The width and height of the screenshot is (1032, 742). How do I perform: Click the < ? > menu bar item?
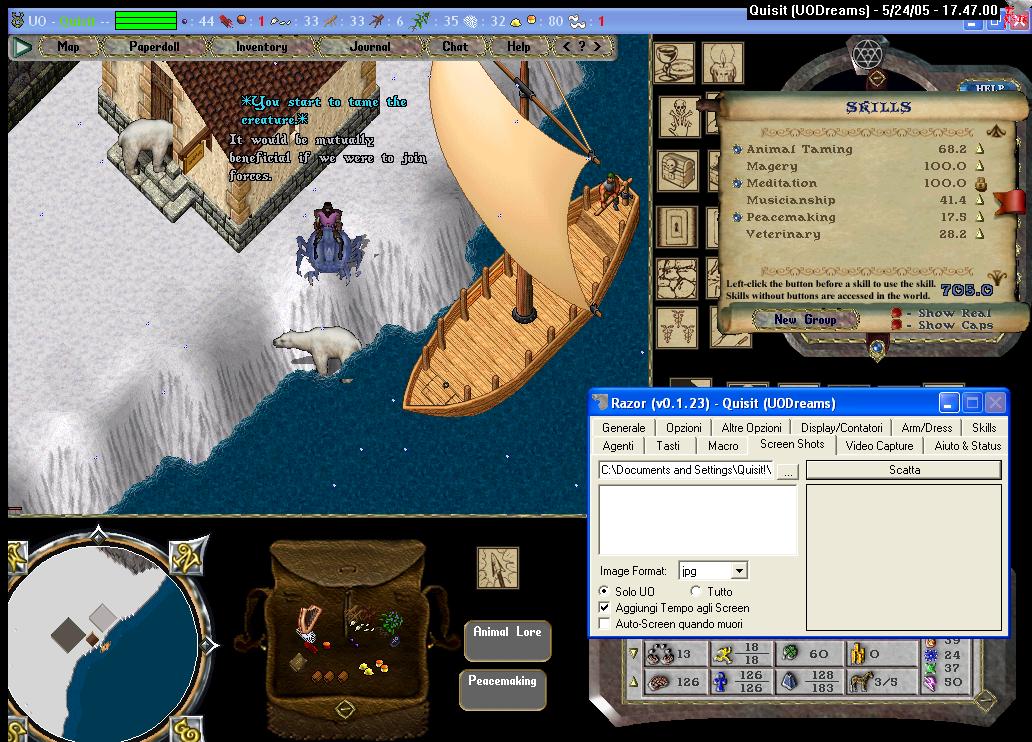click(x=581, y=47)
